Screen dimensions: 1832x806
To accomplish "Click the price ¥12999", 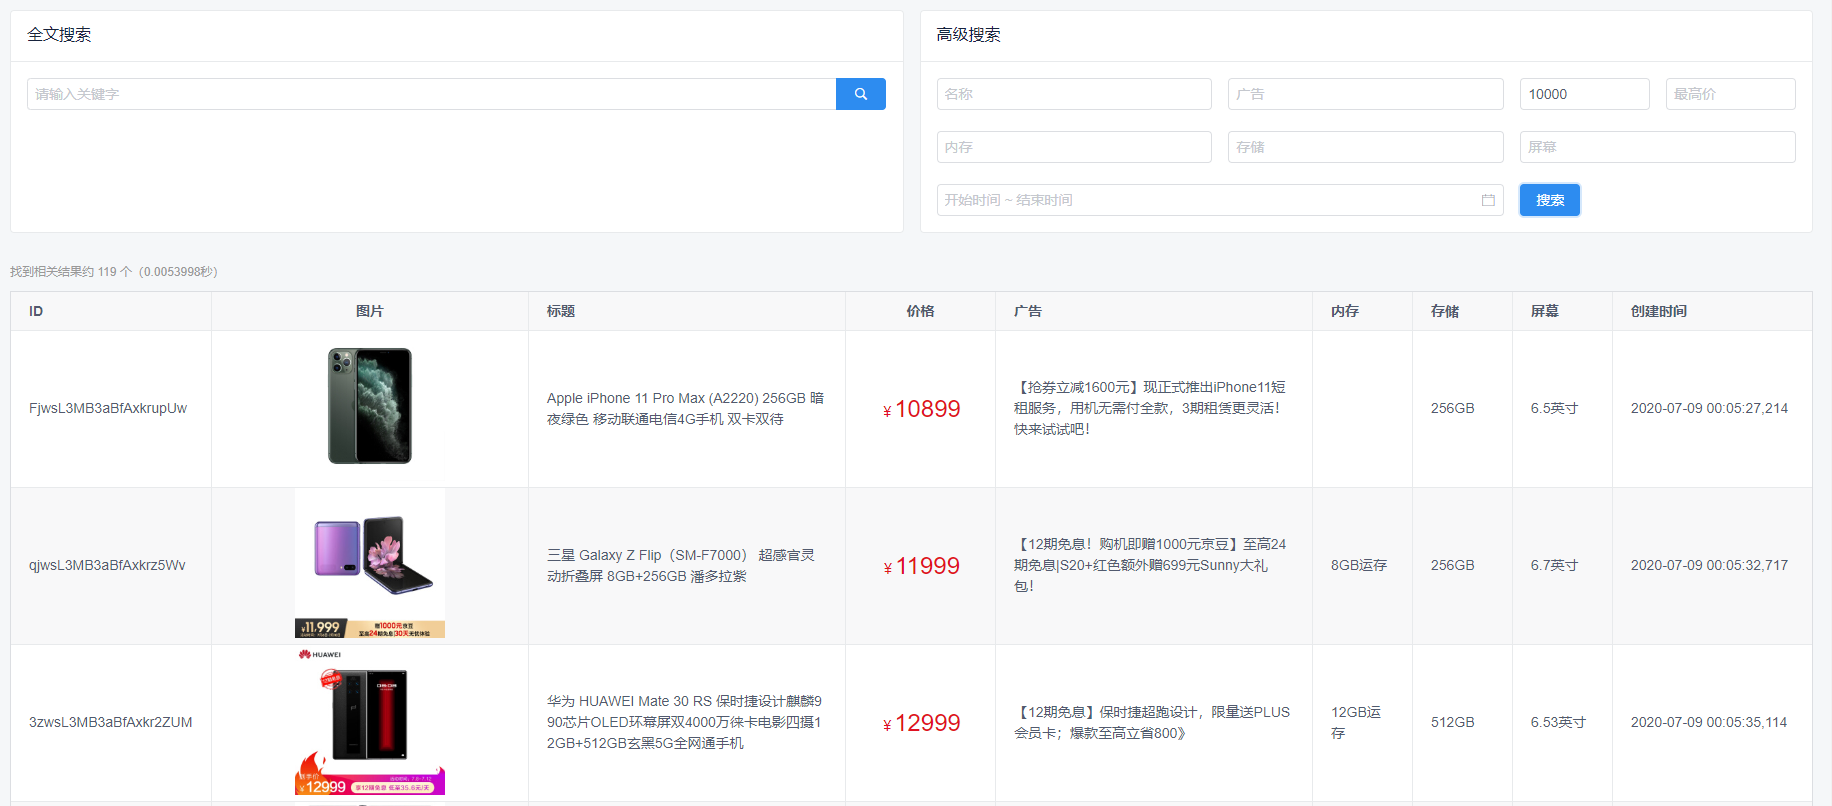I will (921, 723).
